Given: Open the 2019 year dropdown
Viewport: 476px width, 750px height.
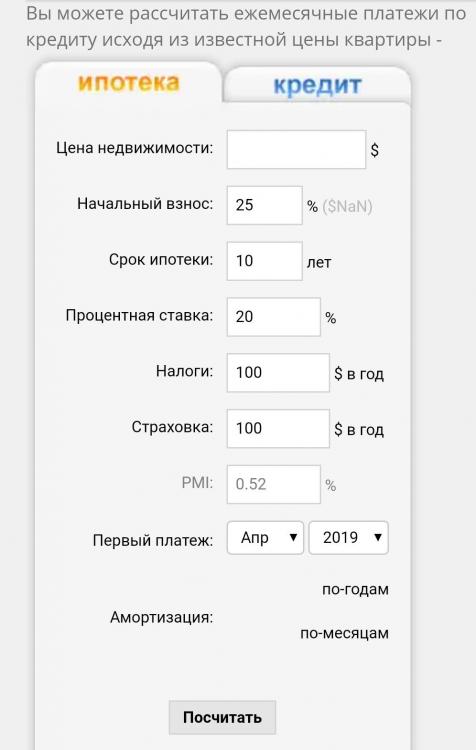Looking at the screenshot, I should (x=348, y=538).
